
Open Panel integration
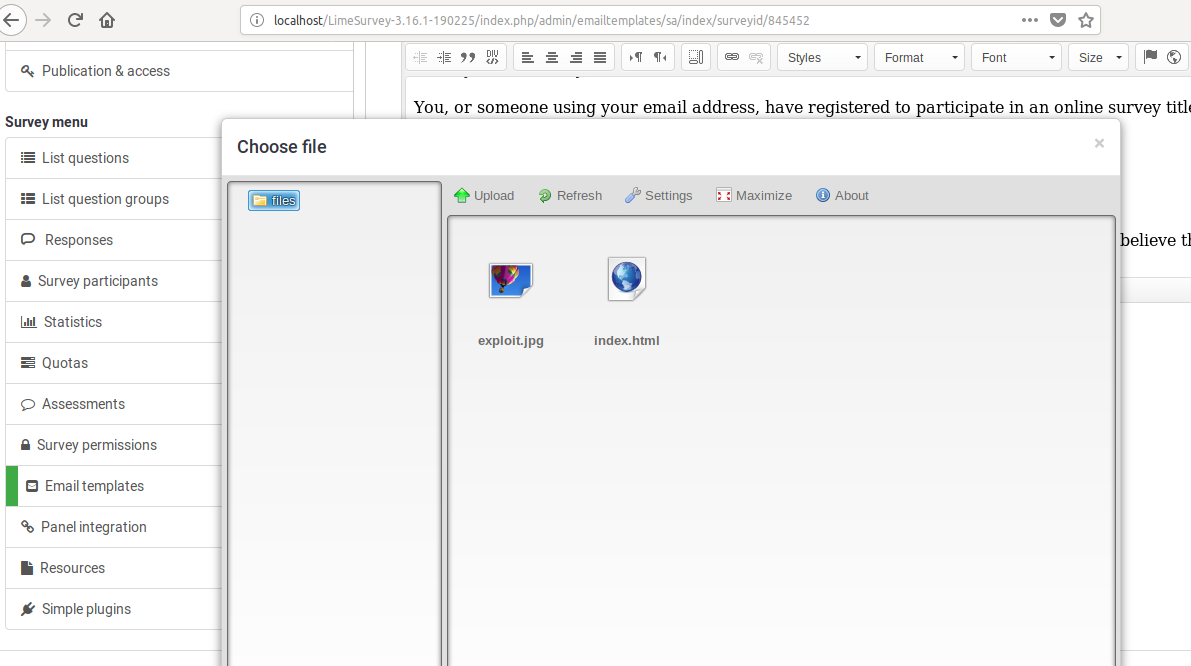pos(114,527)
